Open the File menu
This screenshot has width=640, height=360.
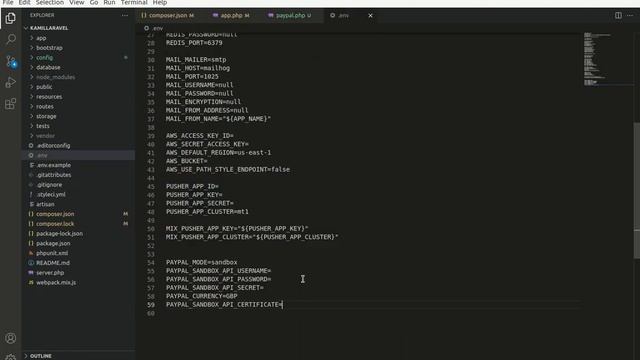point(8,2)
